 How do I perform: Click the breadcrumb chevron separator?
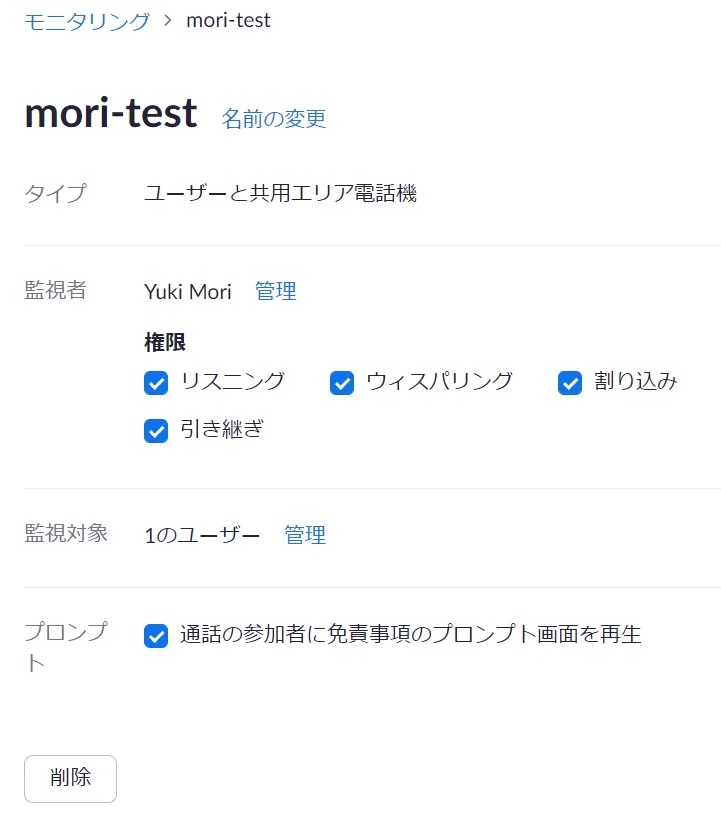click(x=168, y=20)
